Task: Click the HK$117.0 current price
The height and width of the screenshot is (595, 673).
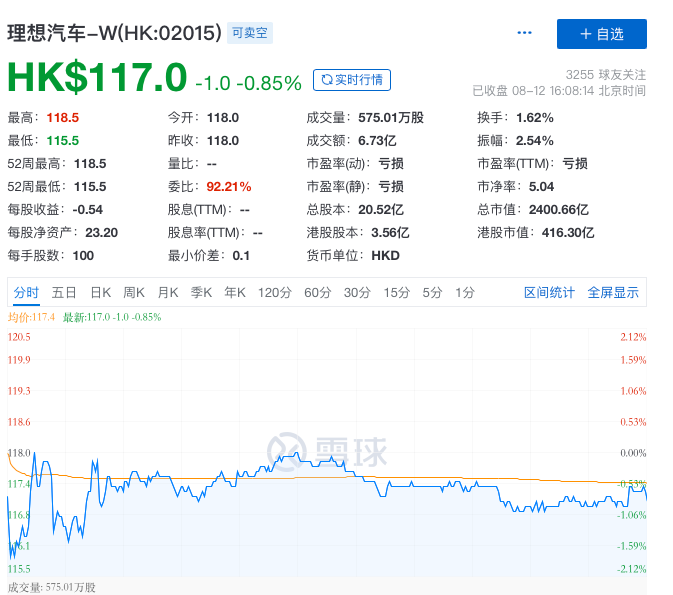Action: (x=97, y=78)
